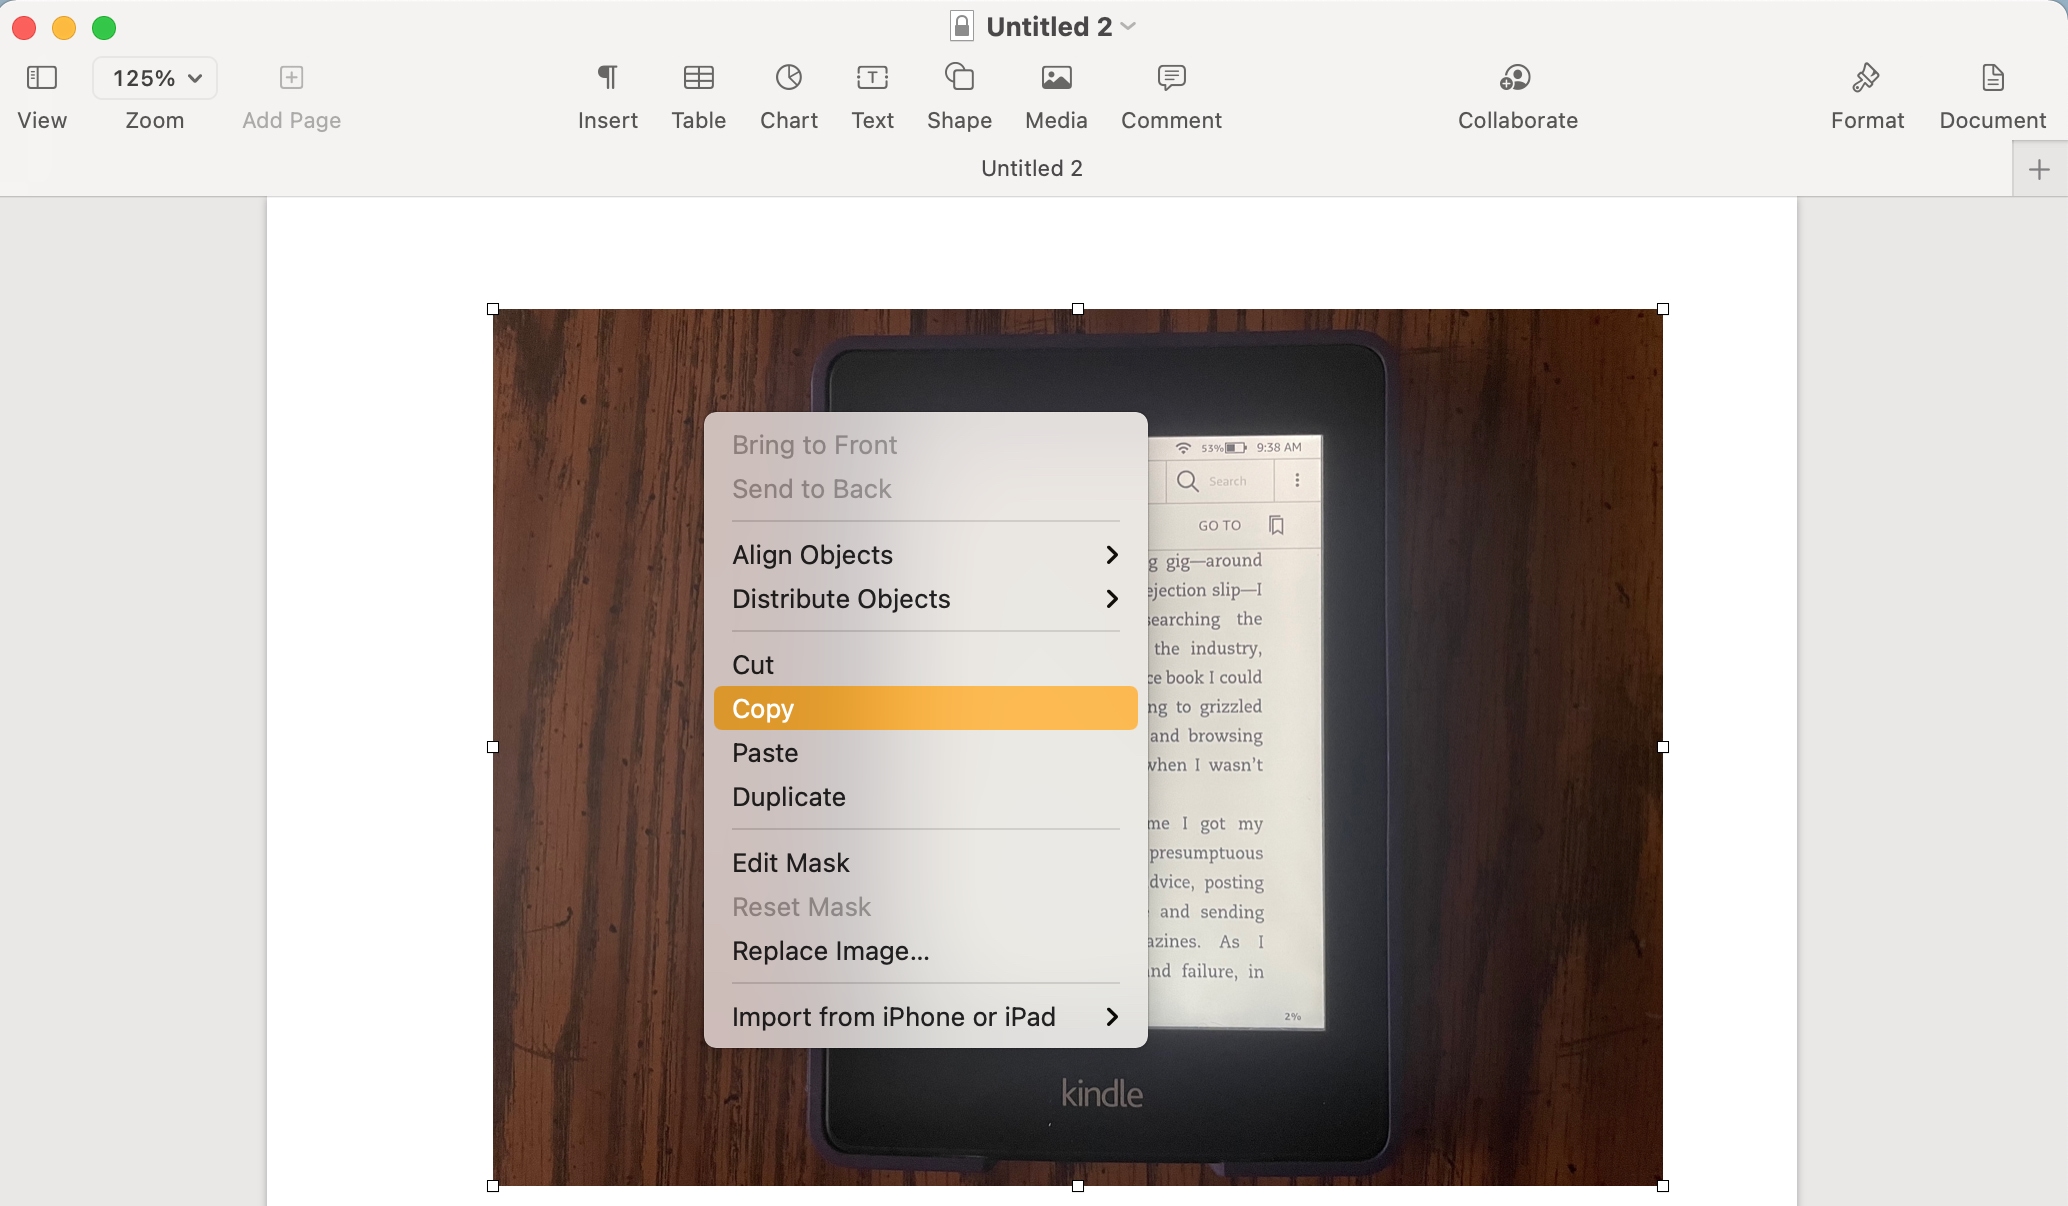2068x1206 pixels.
Task: Toggle the Document panel
Action: pos(1992,93)
